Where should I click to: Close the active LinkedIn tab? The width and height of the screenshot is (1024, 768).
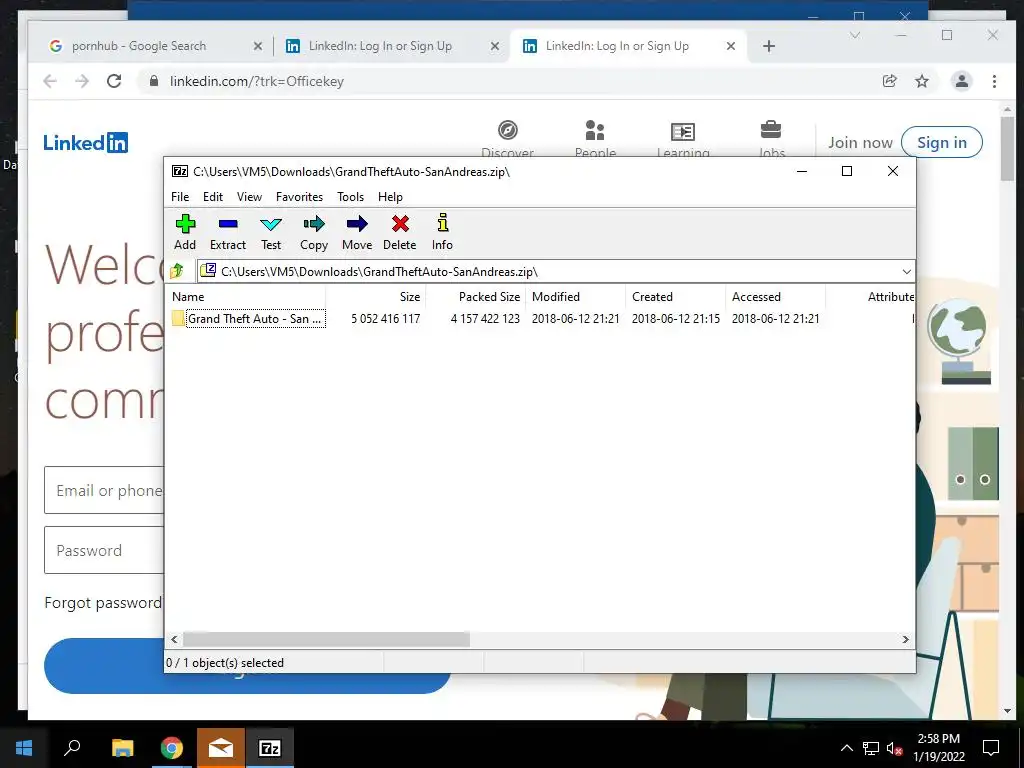coord(731,46)
